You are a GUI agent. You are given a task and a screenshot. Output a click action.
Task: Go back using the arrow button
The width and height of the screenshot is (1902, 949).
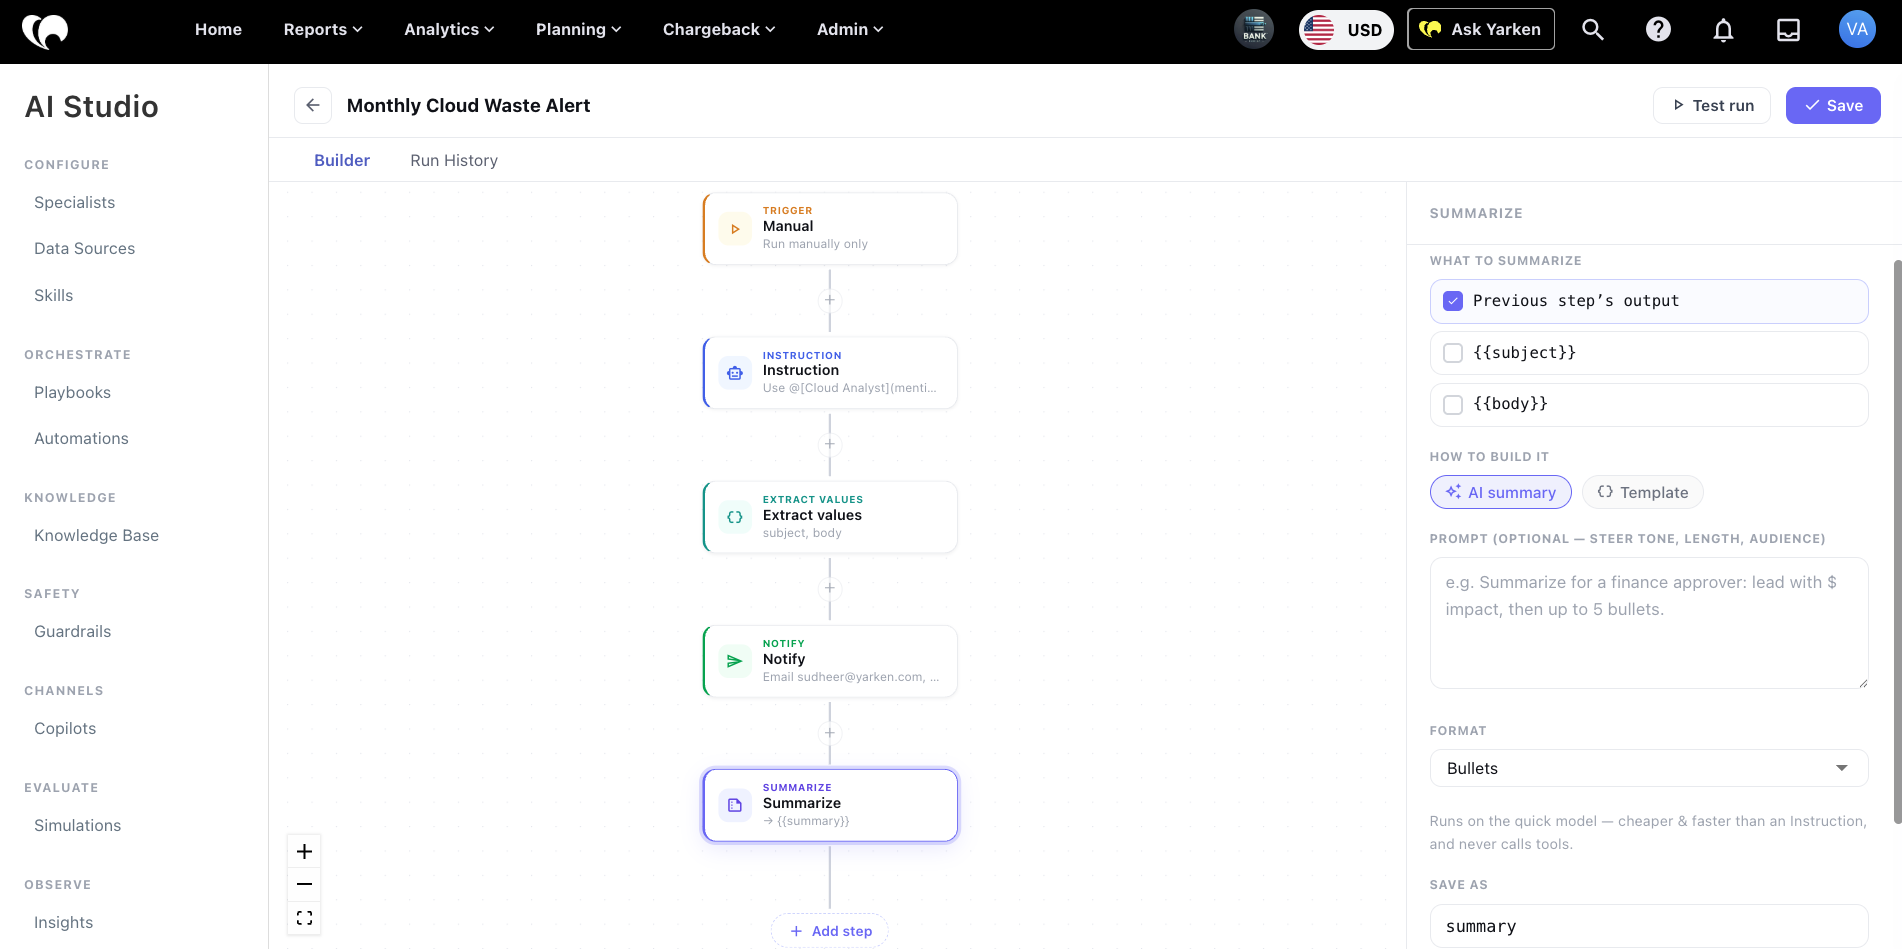coord(313,105)
